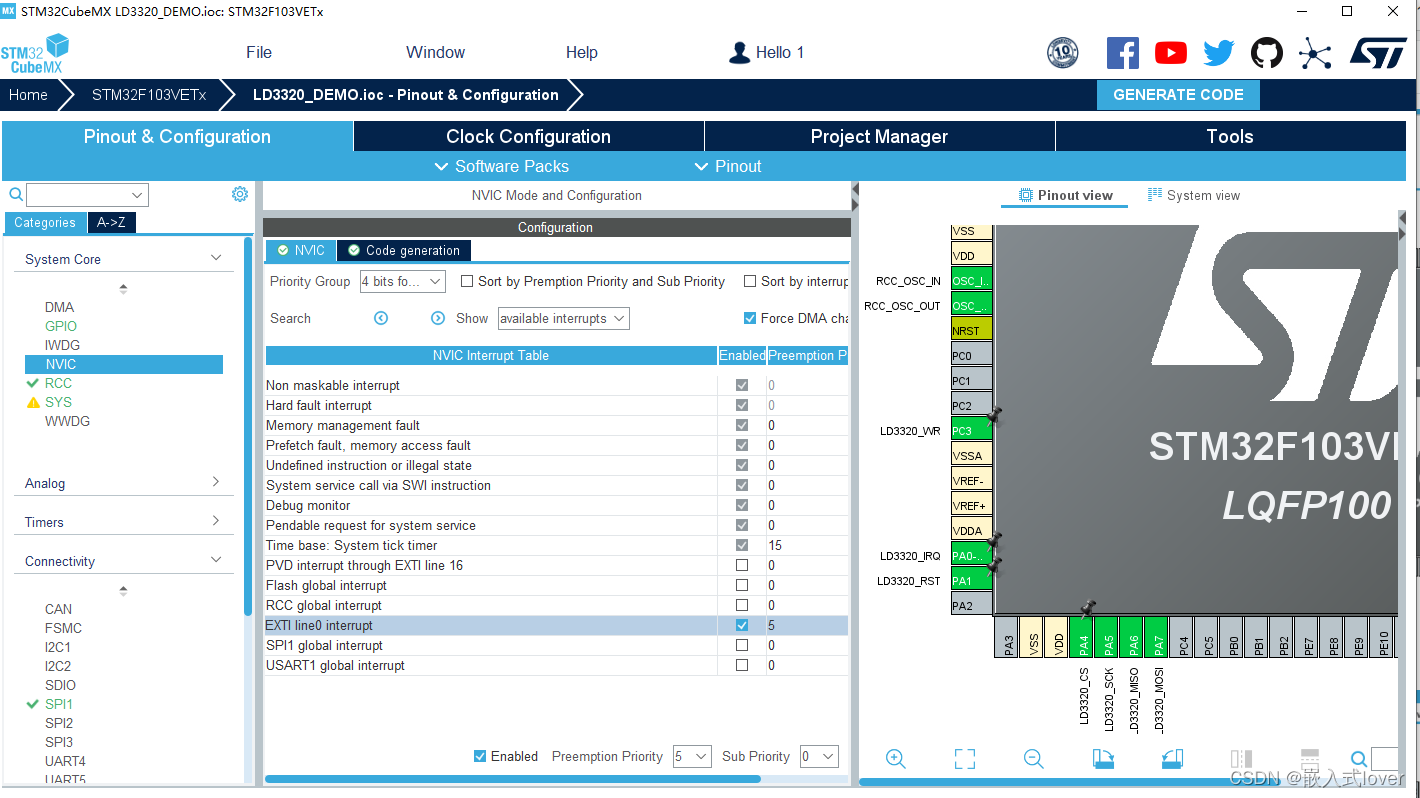Select pin PC3 on the chip
The height and width of the screenshot is (798, 1420).
pyautogui.click(x=972, y=431)
